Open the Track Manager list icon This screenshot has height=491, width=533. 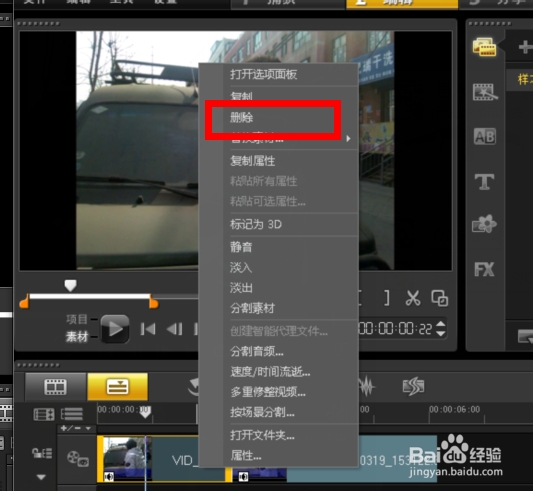[72, 414]
